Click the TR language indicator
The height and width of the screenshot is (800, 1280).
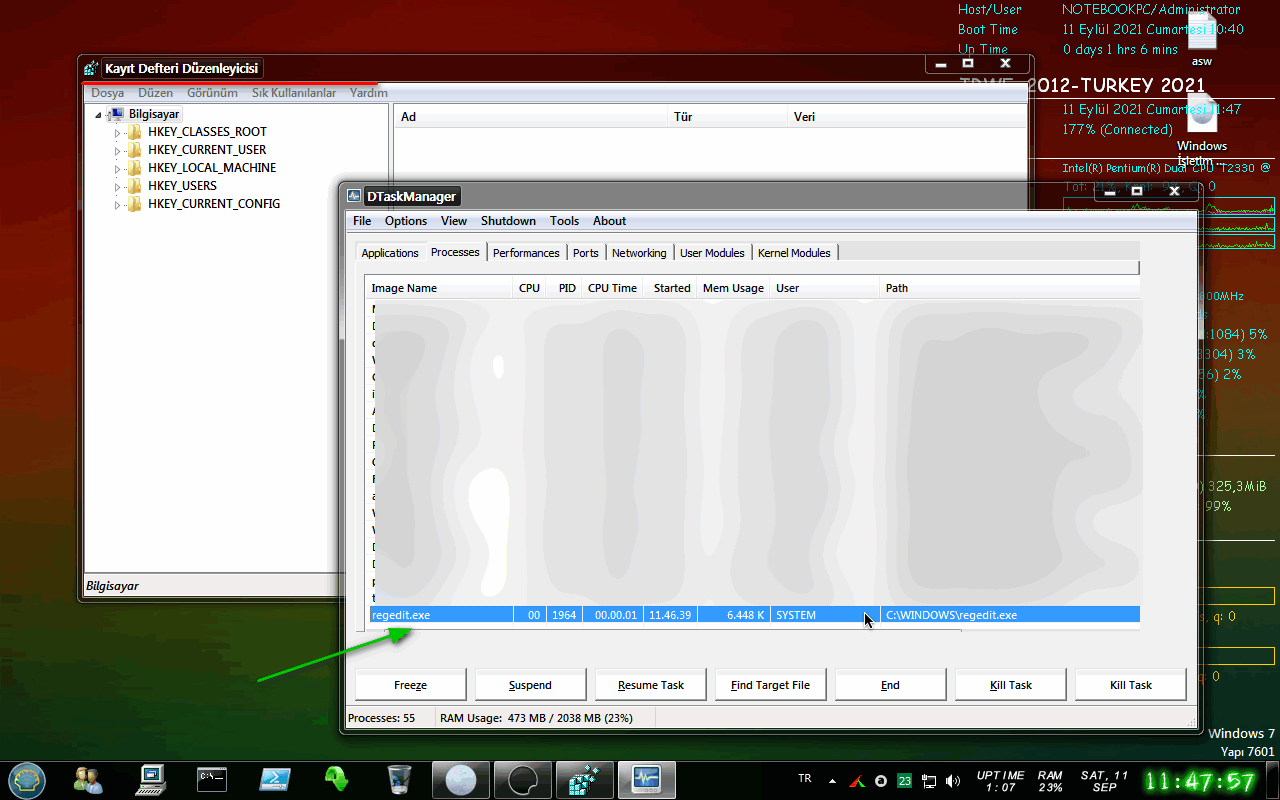(805, 778)
